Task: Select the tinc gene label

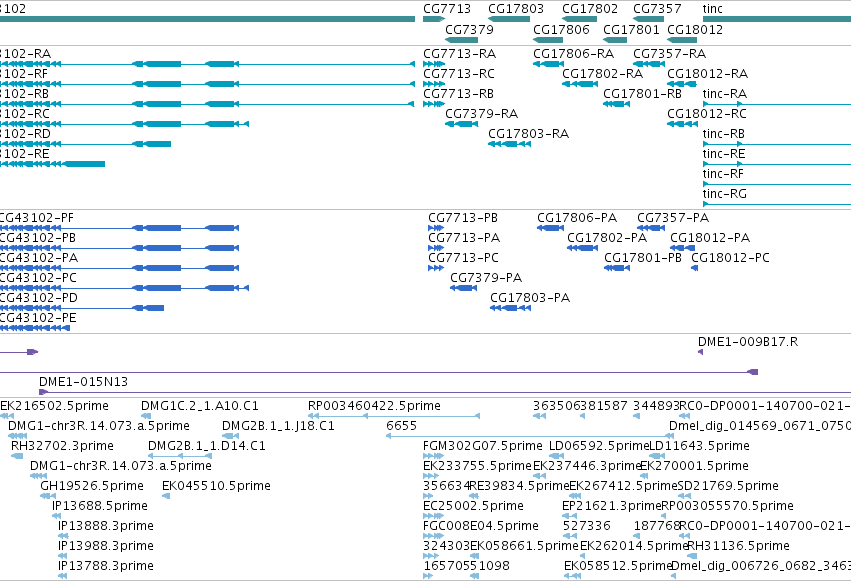Action: click(x=713, y=9)
